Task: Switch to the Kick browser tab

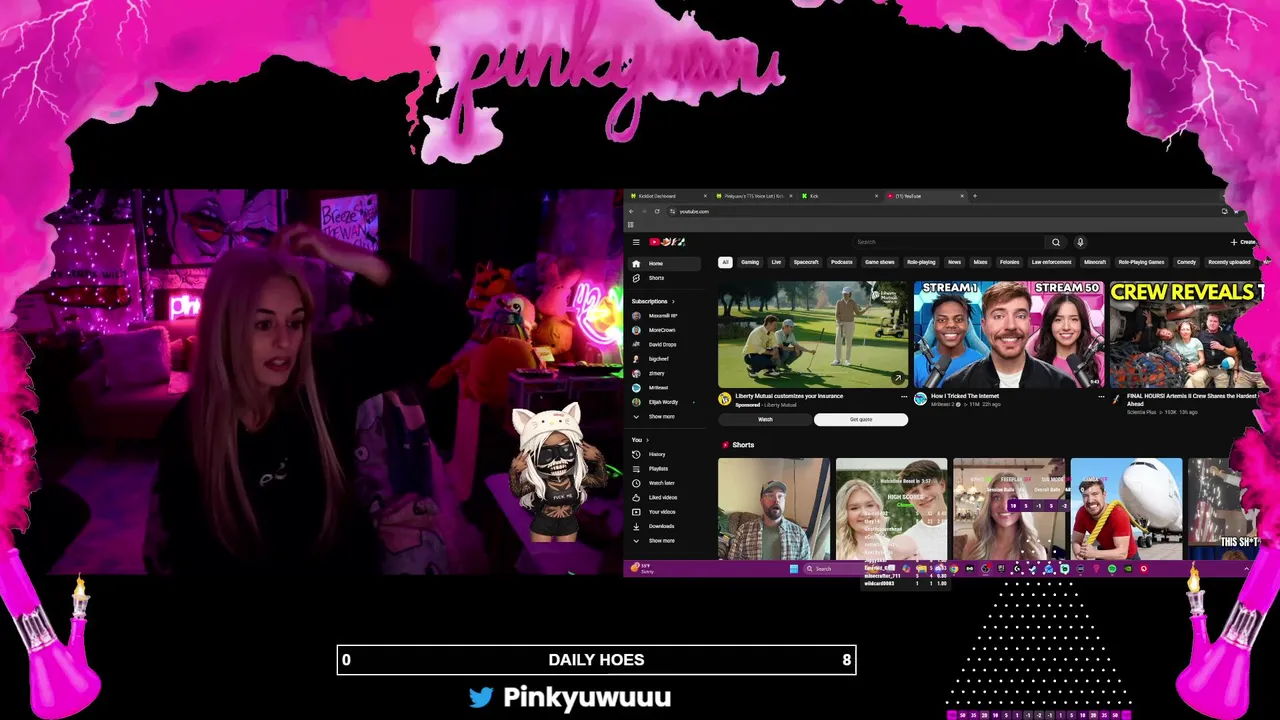Action: point(838,196)
